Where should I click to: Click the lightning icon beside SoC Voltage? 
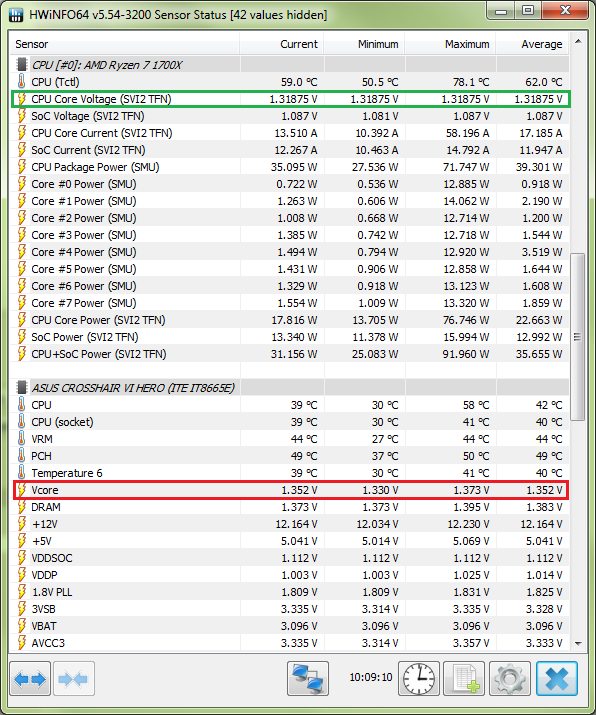coord(21,116)
